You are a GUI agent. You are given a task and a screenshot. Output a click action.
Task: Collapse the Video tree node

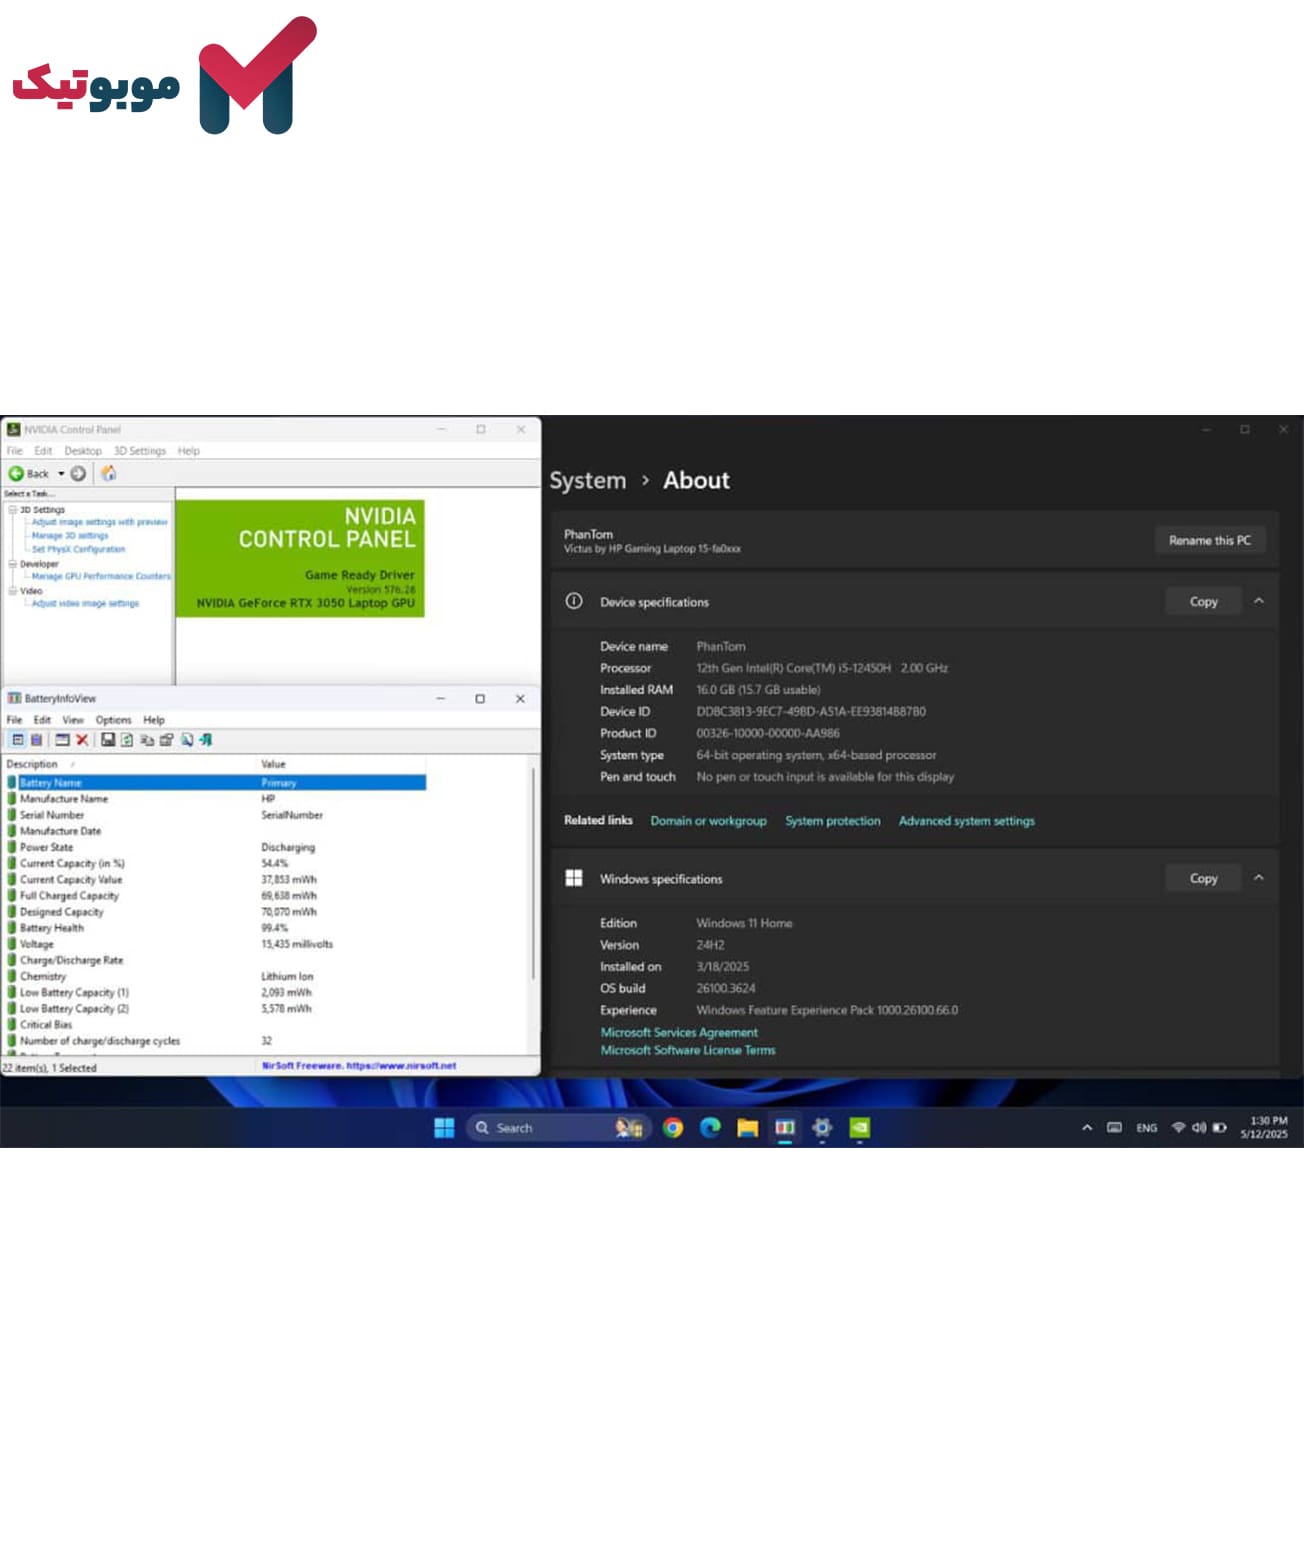tap(12, 591)
